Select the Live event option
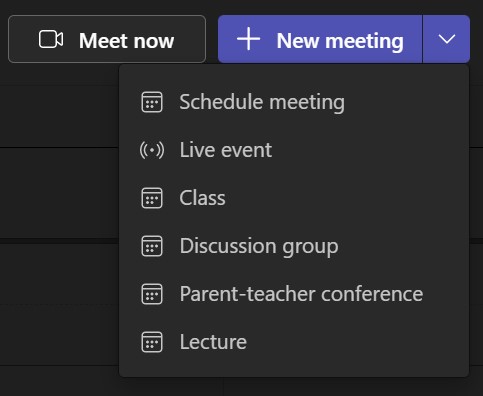This screenshot has height=396, width=483. (x=294, y=150)
